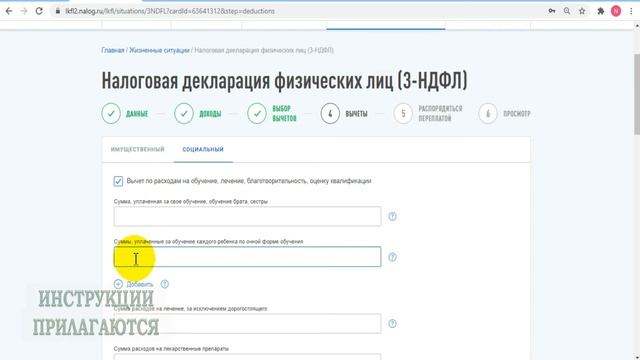Go to step Данные checkmark circle
The height and width of the screenshot is (360, 640).
111,113
